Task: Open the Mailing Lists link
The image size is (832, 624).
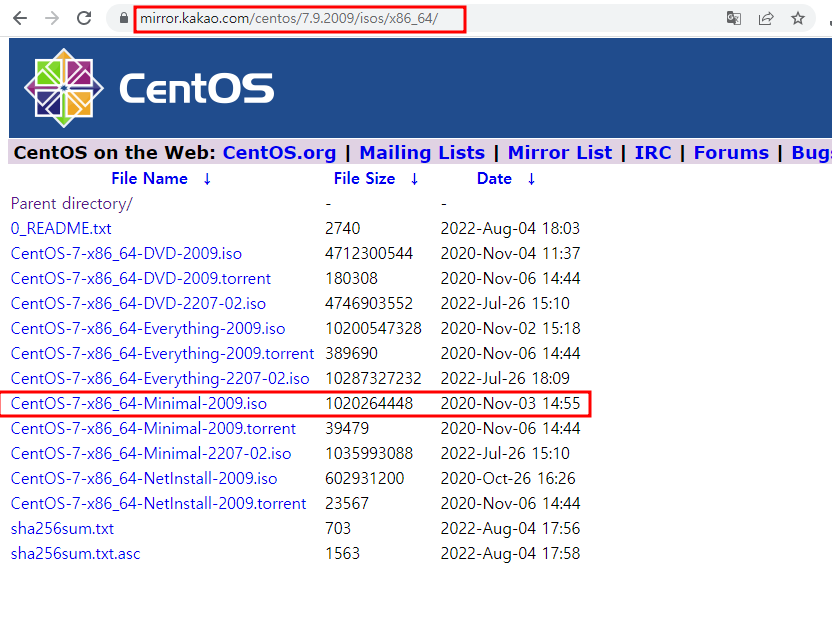Action: 422,153
